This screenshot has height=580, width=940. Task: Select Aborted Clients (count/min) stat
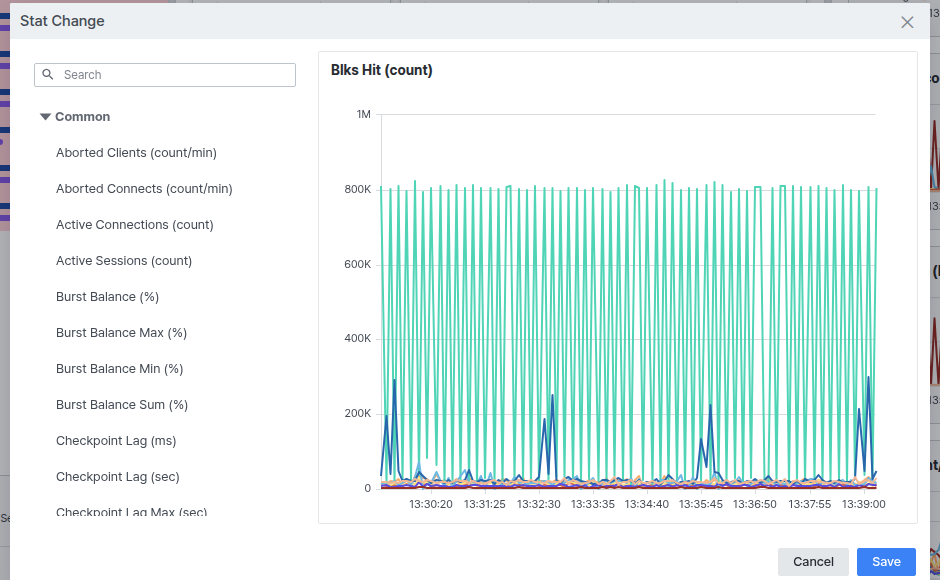(x=136, y=153)
